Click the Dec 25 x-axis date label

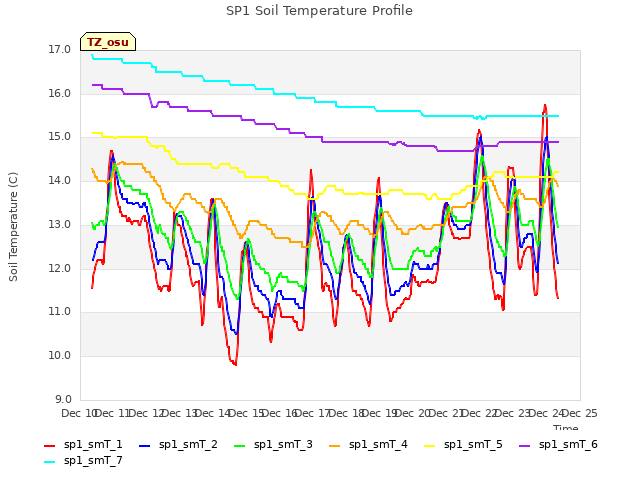tap(580, 413)
